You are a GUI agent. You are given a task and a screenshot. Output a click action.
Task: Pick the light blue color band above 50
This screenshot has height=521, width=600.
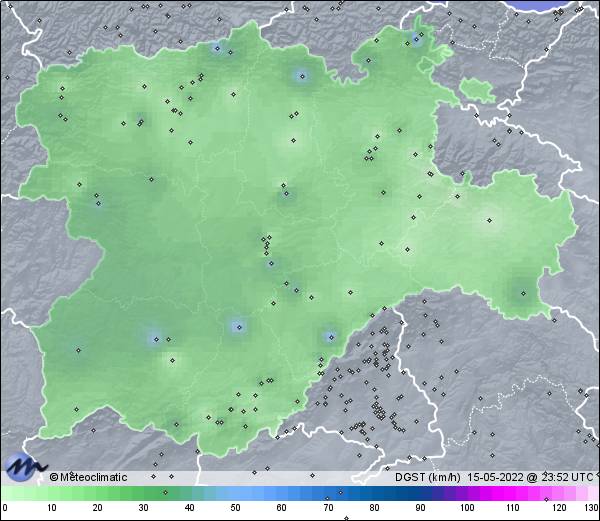pos(235,493)
